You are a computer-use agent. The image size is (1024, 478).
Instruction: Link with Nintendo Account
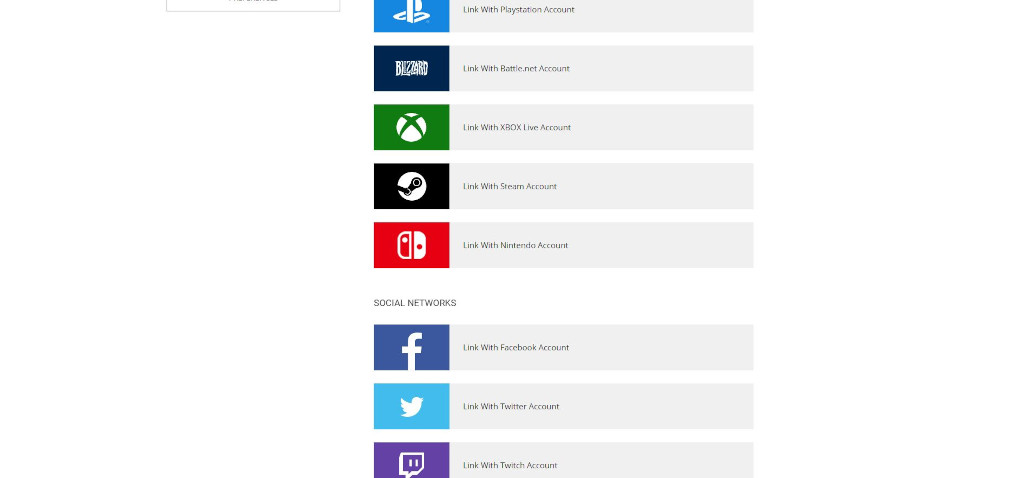point(564,245)
